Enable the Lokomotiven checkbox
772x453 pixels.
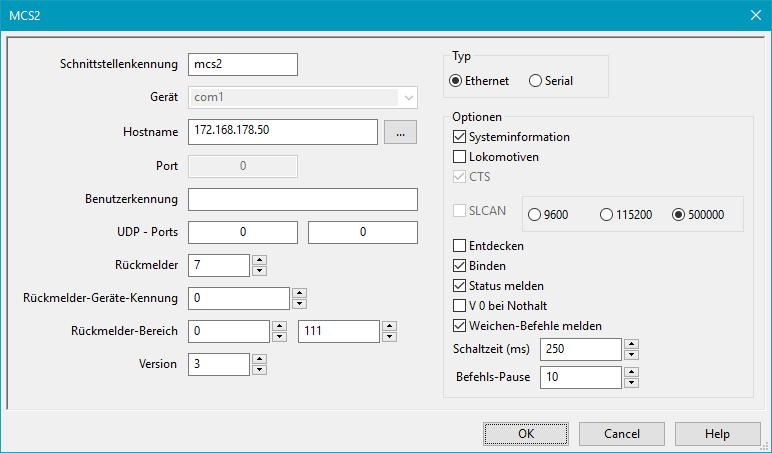(460, 157)
